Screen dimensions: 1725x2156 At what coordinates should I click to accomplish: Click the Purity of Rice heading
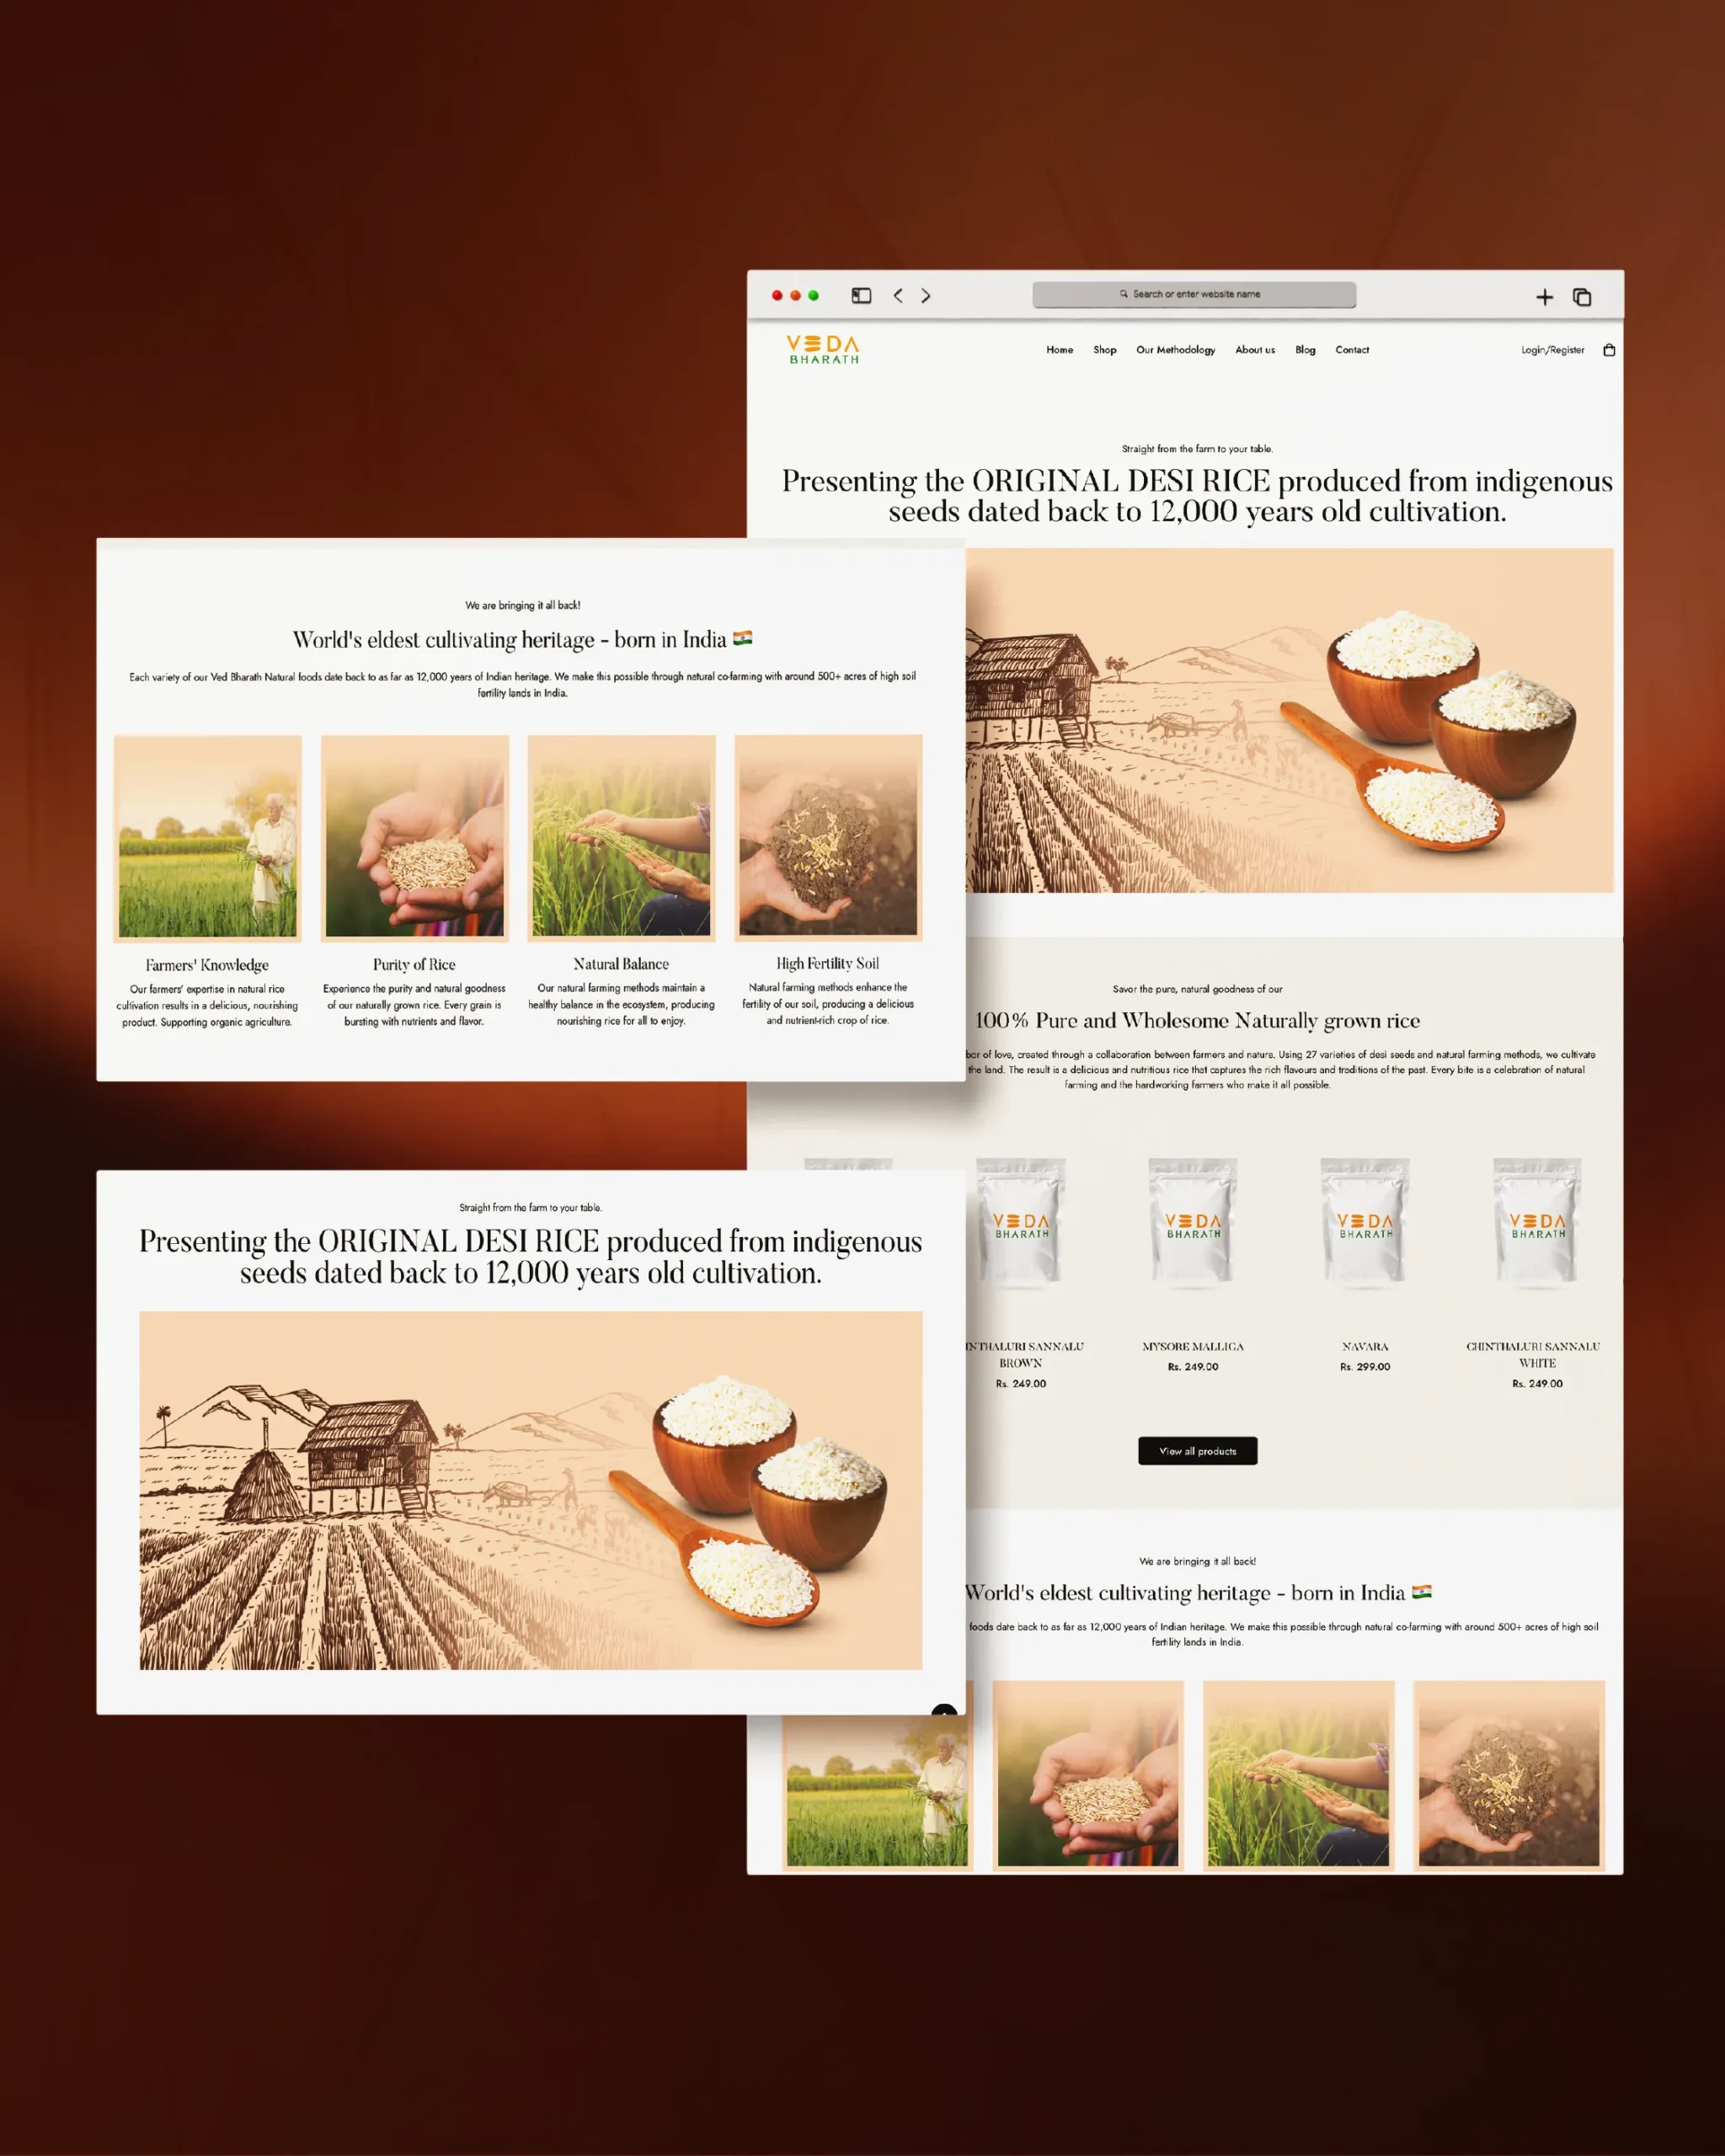[x=414, y=965]
